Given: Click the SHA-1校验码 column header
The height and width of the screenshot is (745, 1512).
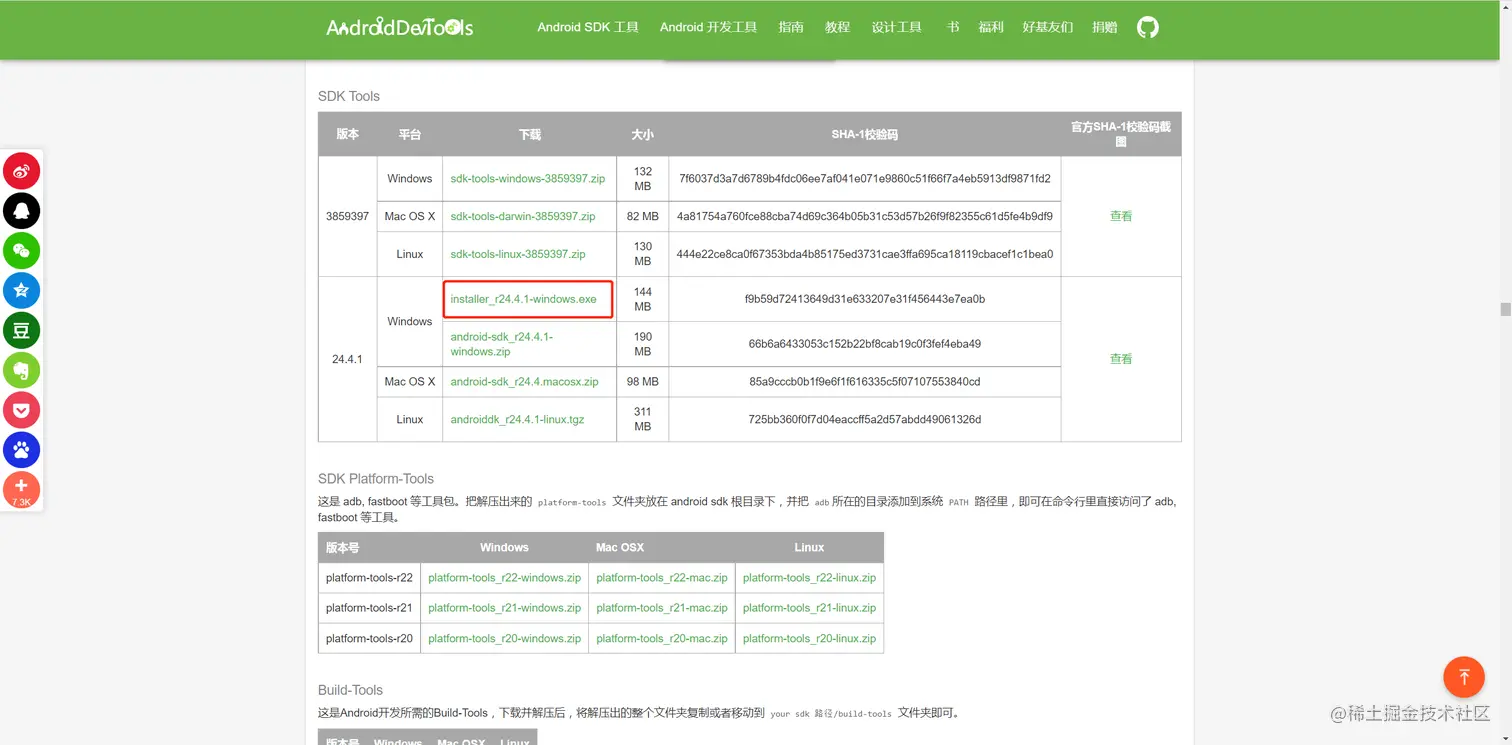Looking at the screenshot, I should 865,134.
